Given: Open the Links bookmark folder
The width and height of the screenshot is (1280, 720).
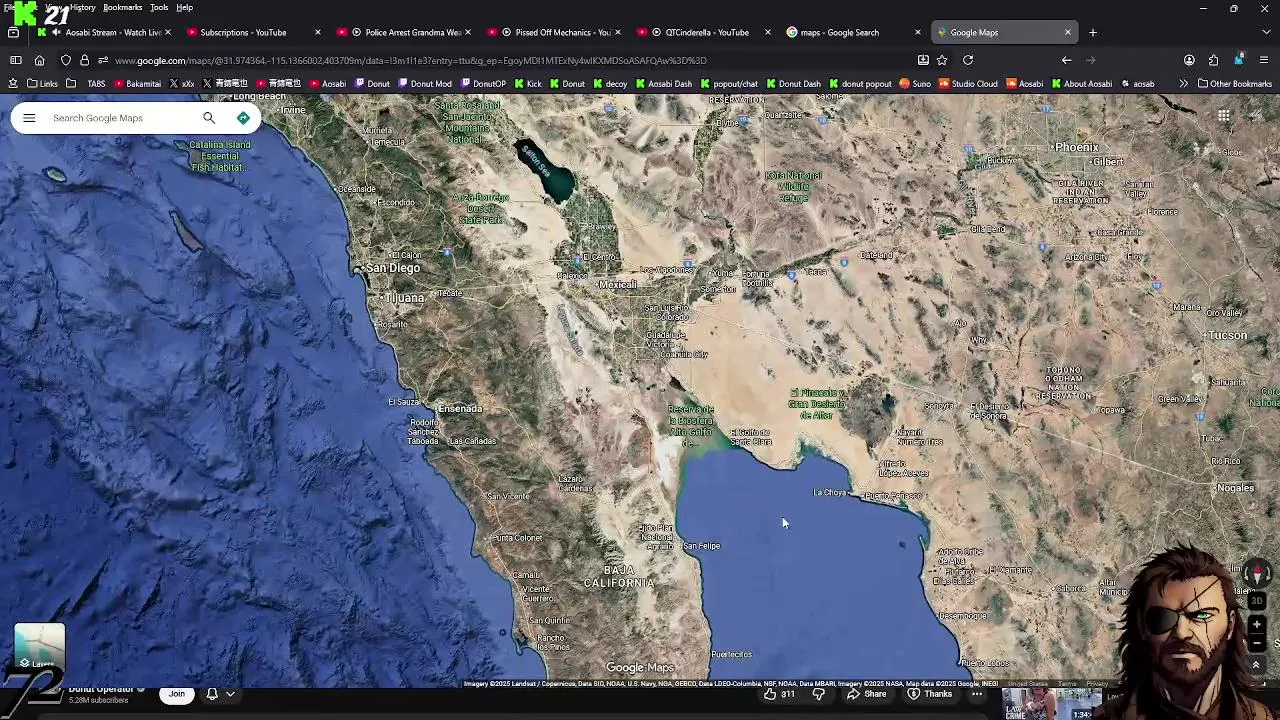Looking at the screenshot, I should coord(42,84).
